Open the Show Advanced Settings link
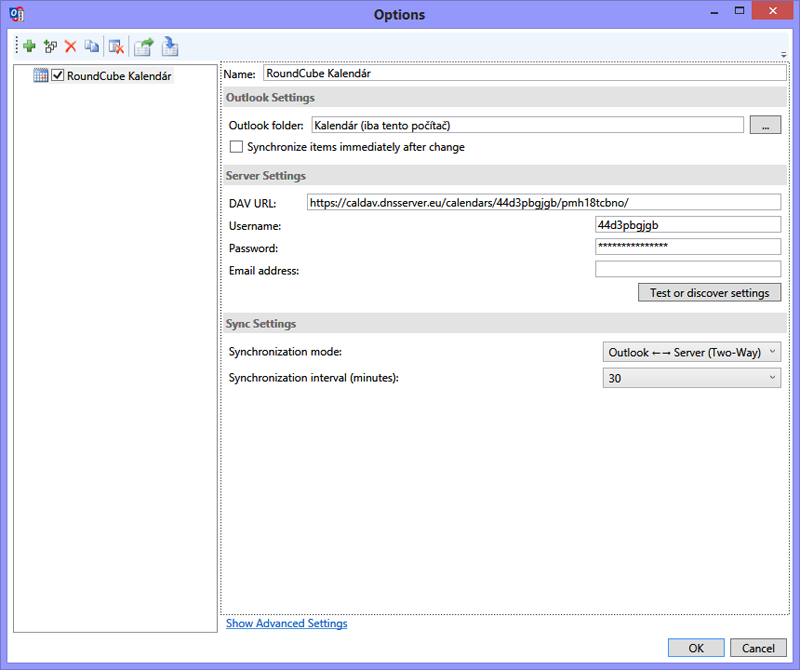This screenshot has height=670, width=800. click(x=287, y=623)
